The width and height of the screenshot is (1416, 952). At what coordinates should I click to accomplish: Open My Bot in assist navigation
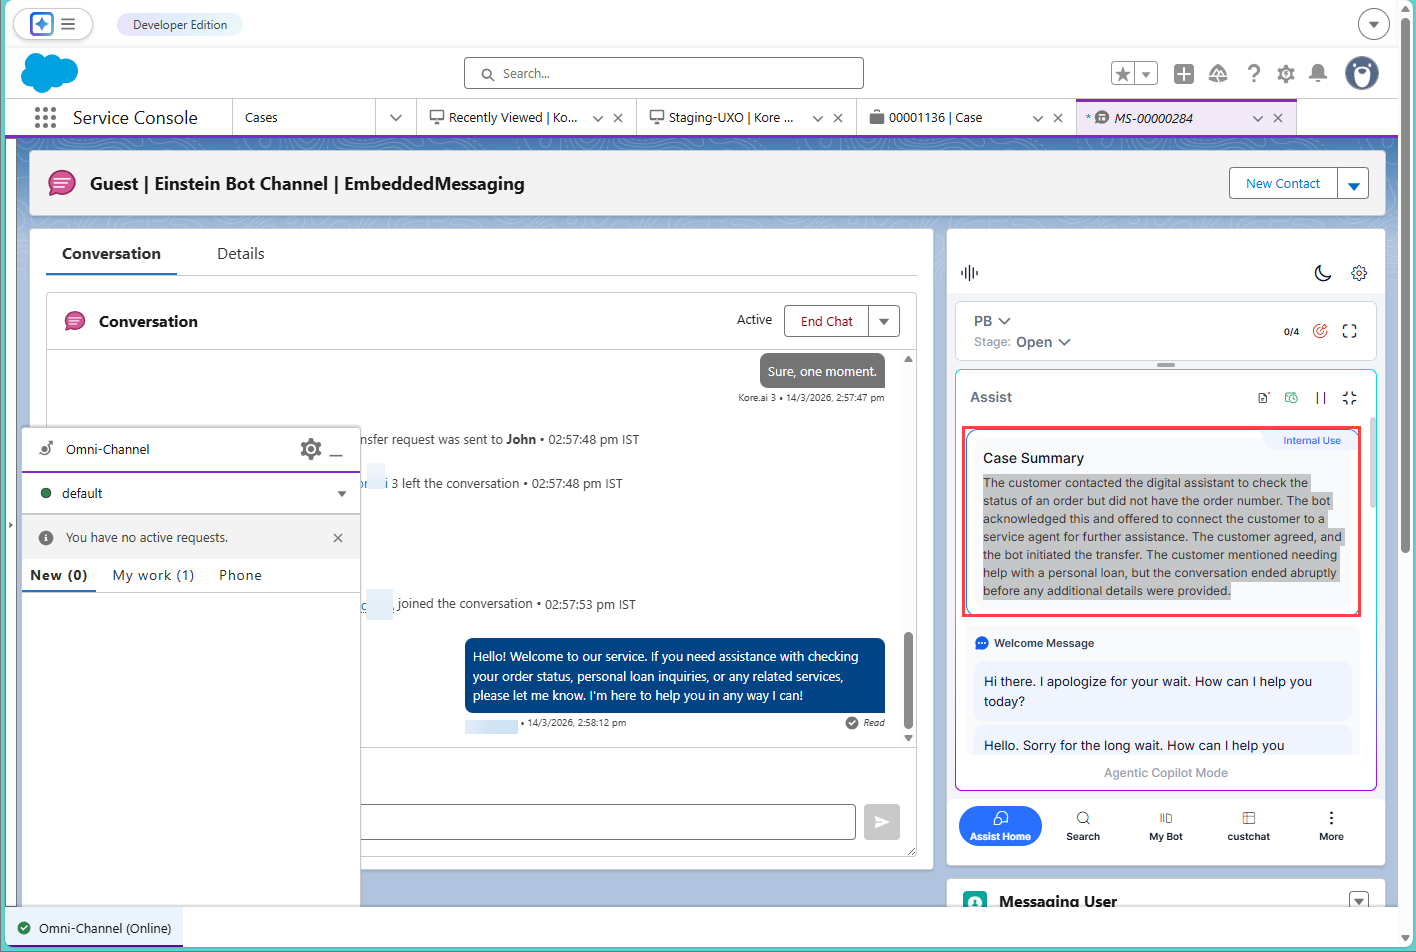pos(1166,826)
